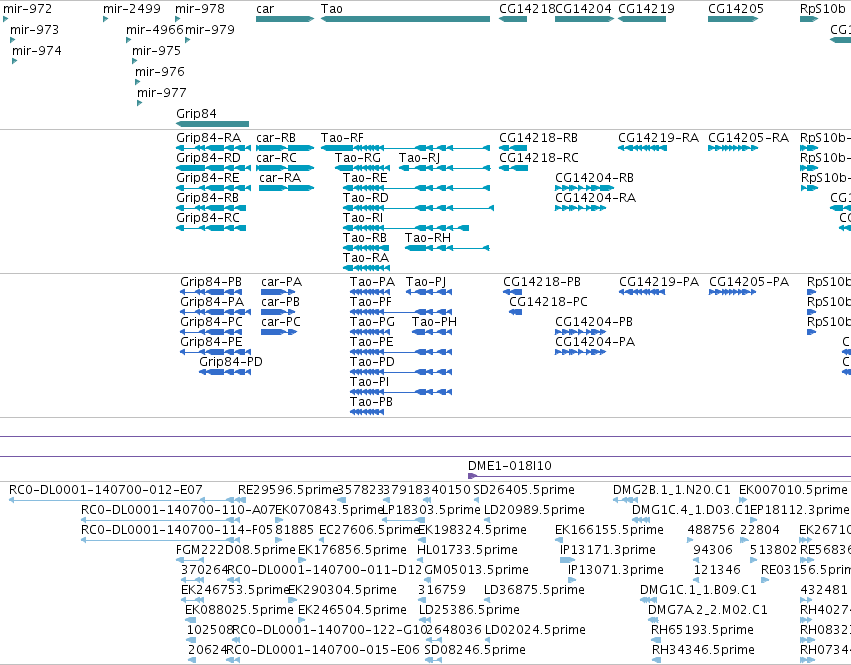Open the LD36875.5prime EST label
Viewport: 851px width, 665px height.
pyautogui.click(x=534, y=590)
